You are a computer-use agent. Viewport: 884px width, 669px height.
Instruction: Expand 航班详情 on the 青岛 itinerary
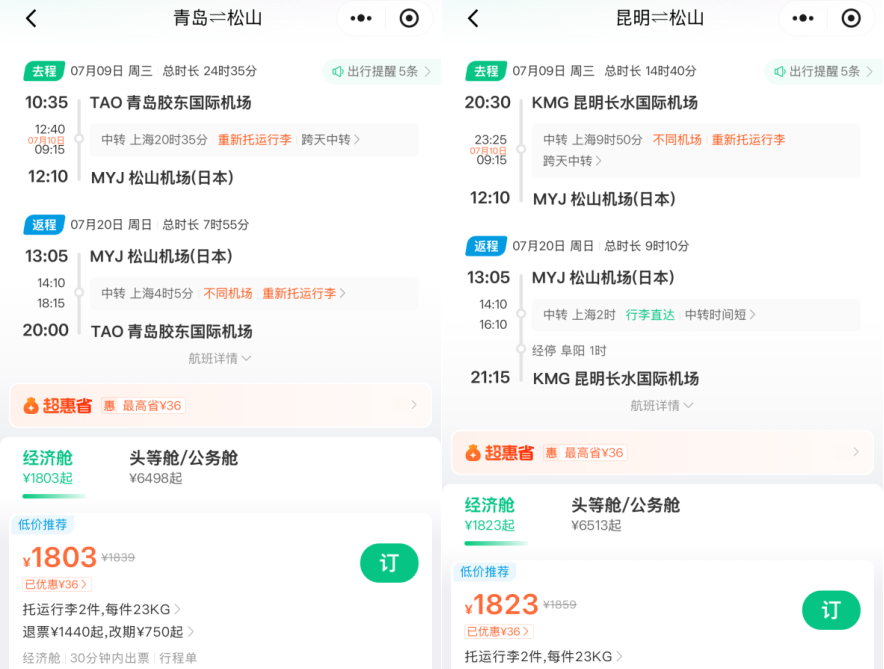(219, 358)
